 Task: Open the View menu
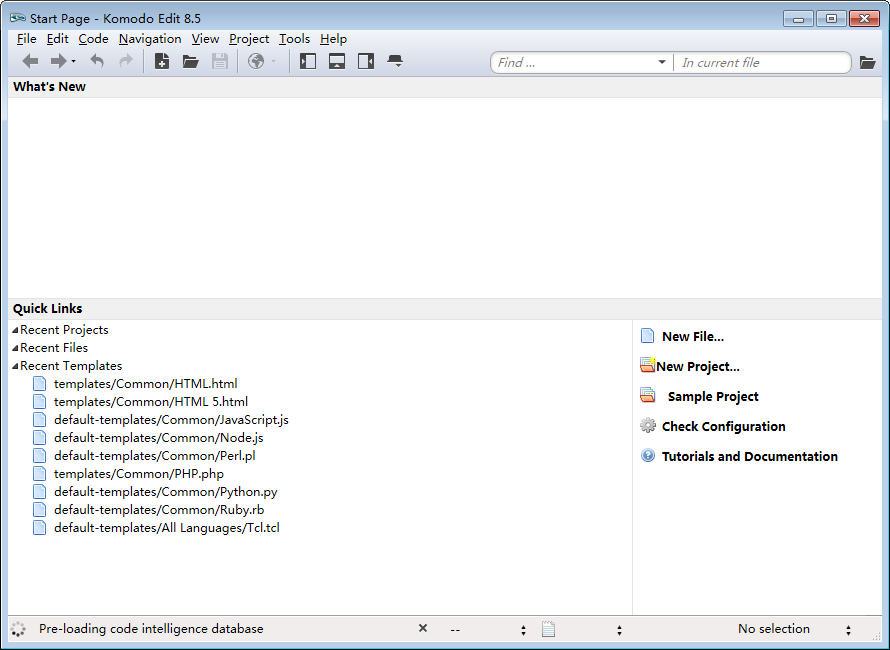[205, 39]
